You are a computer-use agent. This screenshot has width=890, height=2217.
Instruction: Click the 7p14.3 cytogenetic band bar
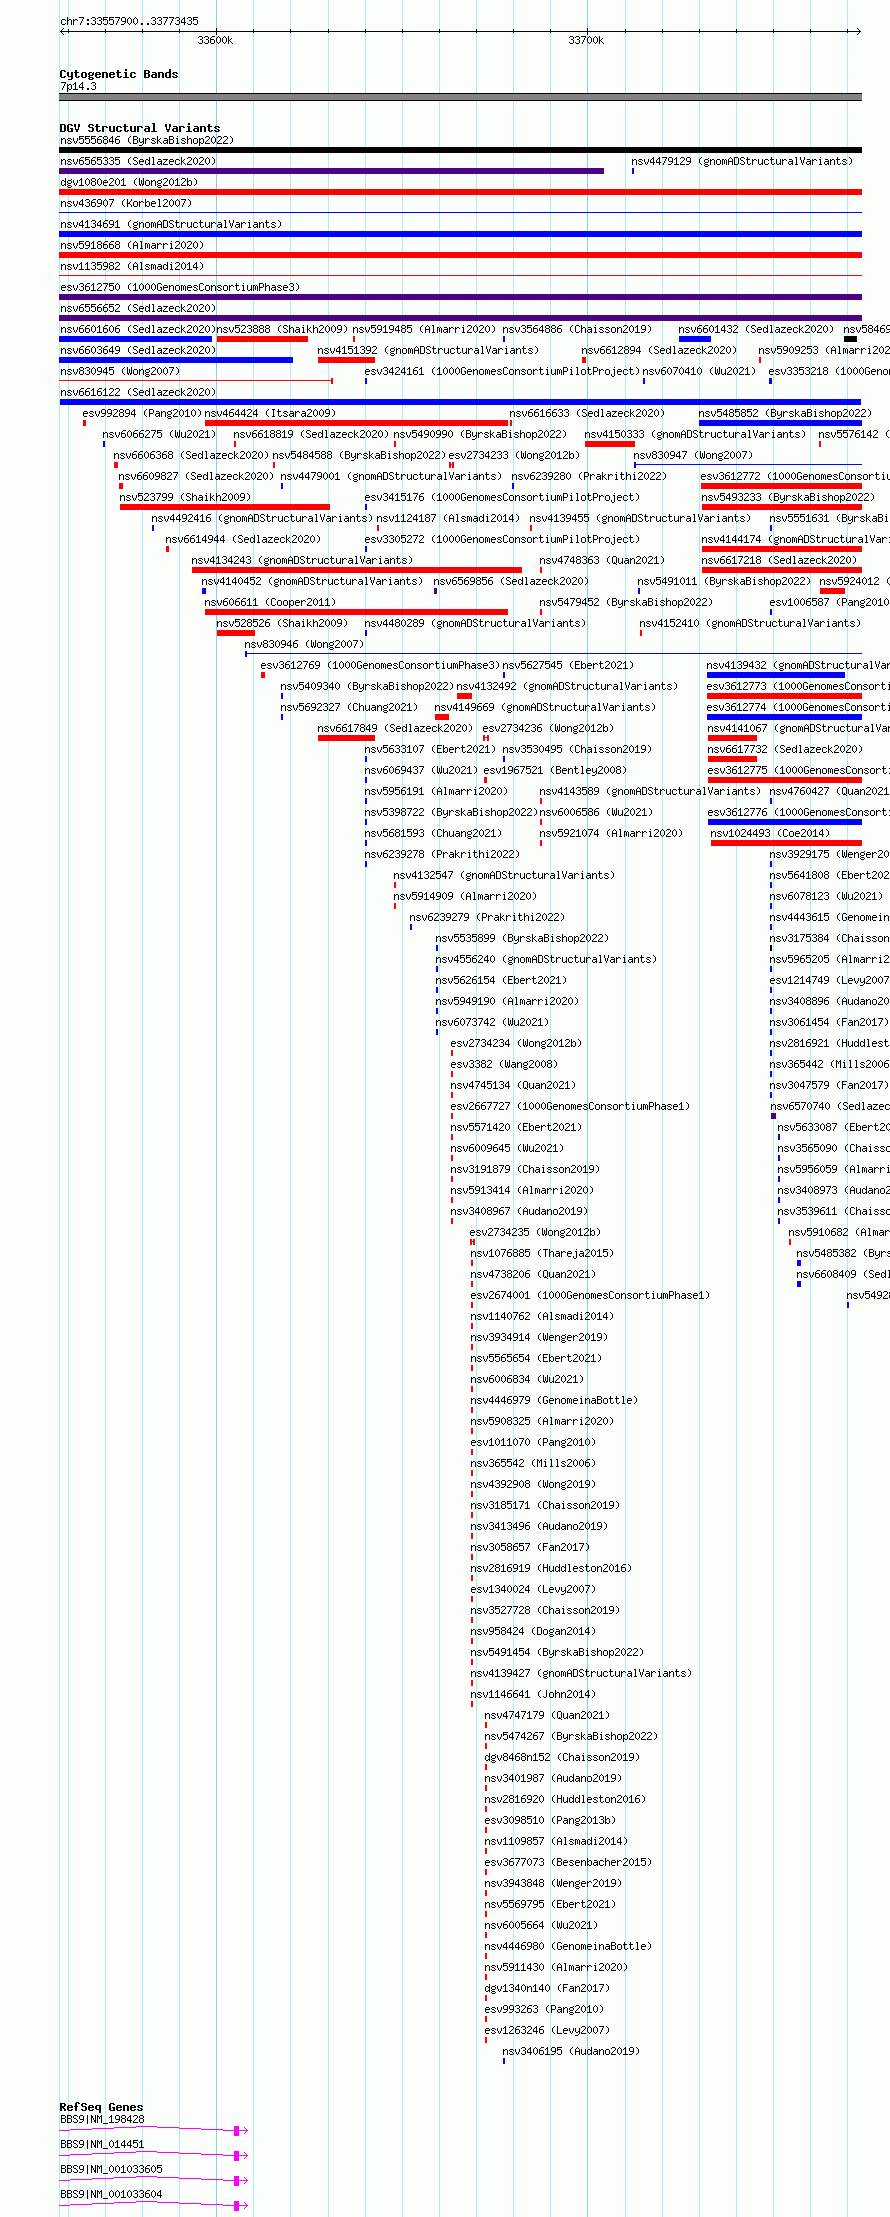[460, 97]
